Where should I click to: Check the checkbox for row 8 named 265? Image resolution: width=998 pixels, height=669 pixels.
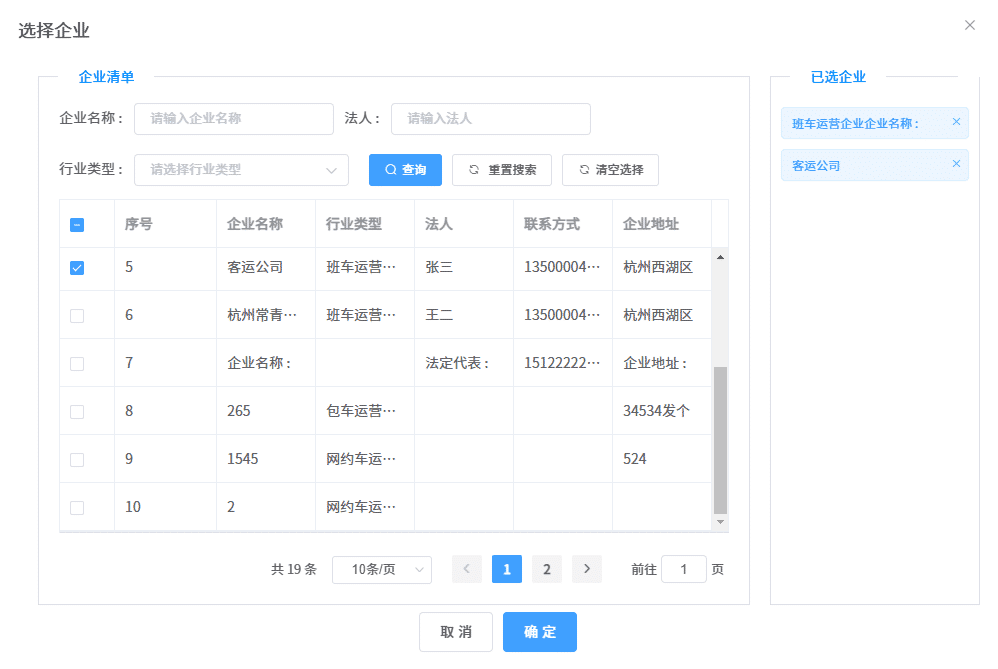[x=78, y=411]
